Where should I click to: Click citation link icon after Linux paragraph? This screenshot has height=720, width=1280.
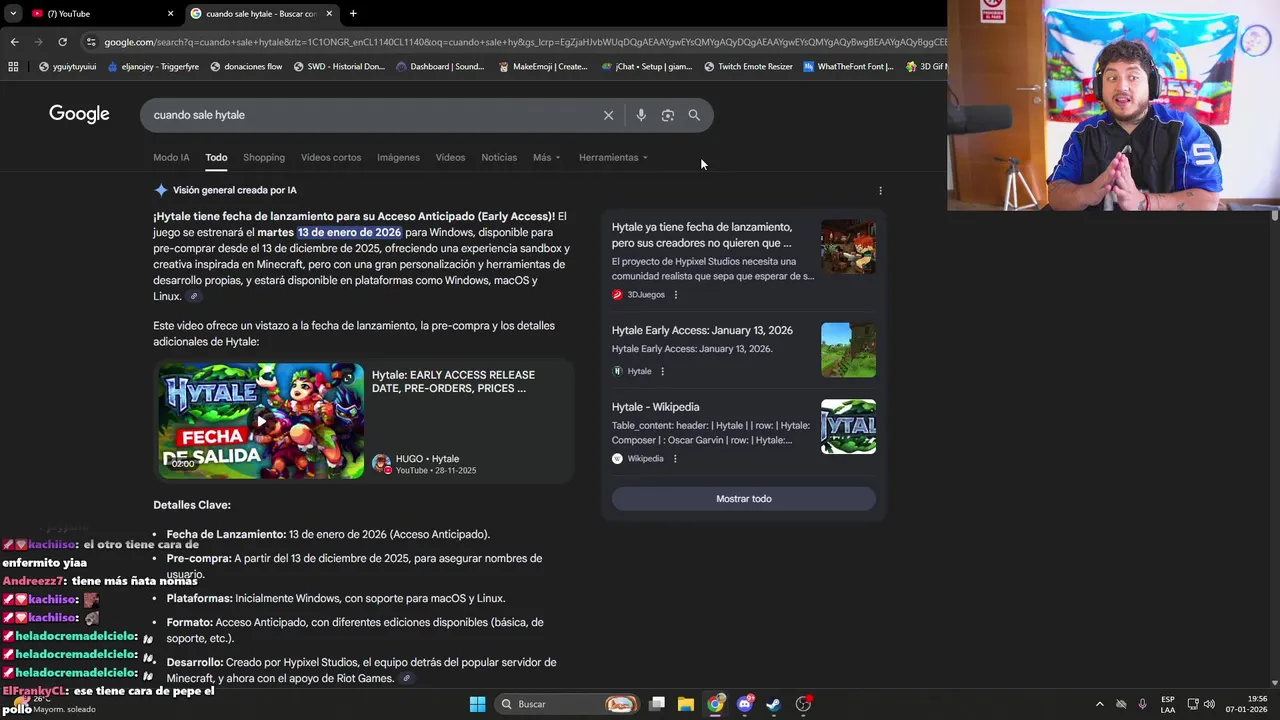pos(194,296)
